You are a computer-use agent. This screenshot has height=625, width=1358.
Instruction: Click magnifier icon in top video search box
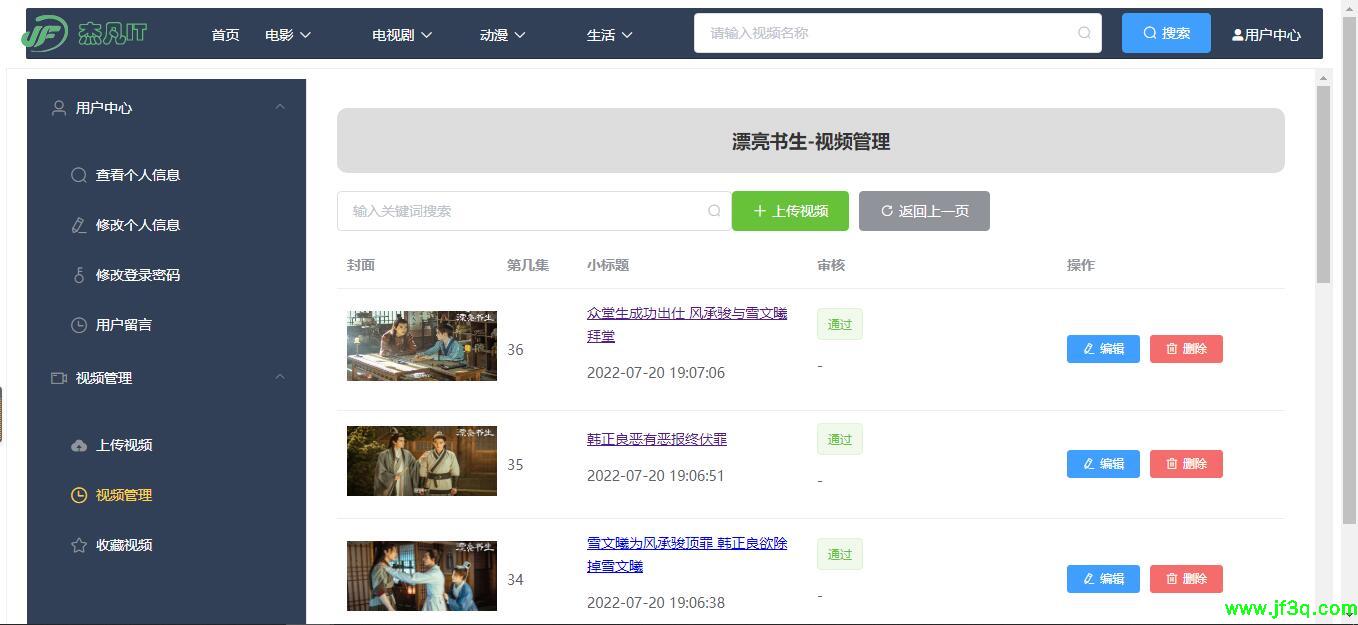(1084, 33)
